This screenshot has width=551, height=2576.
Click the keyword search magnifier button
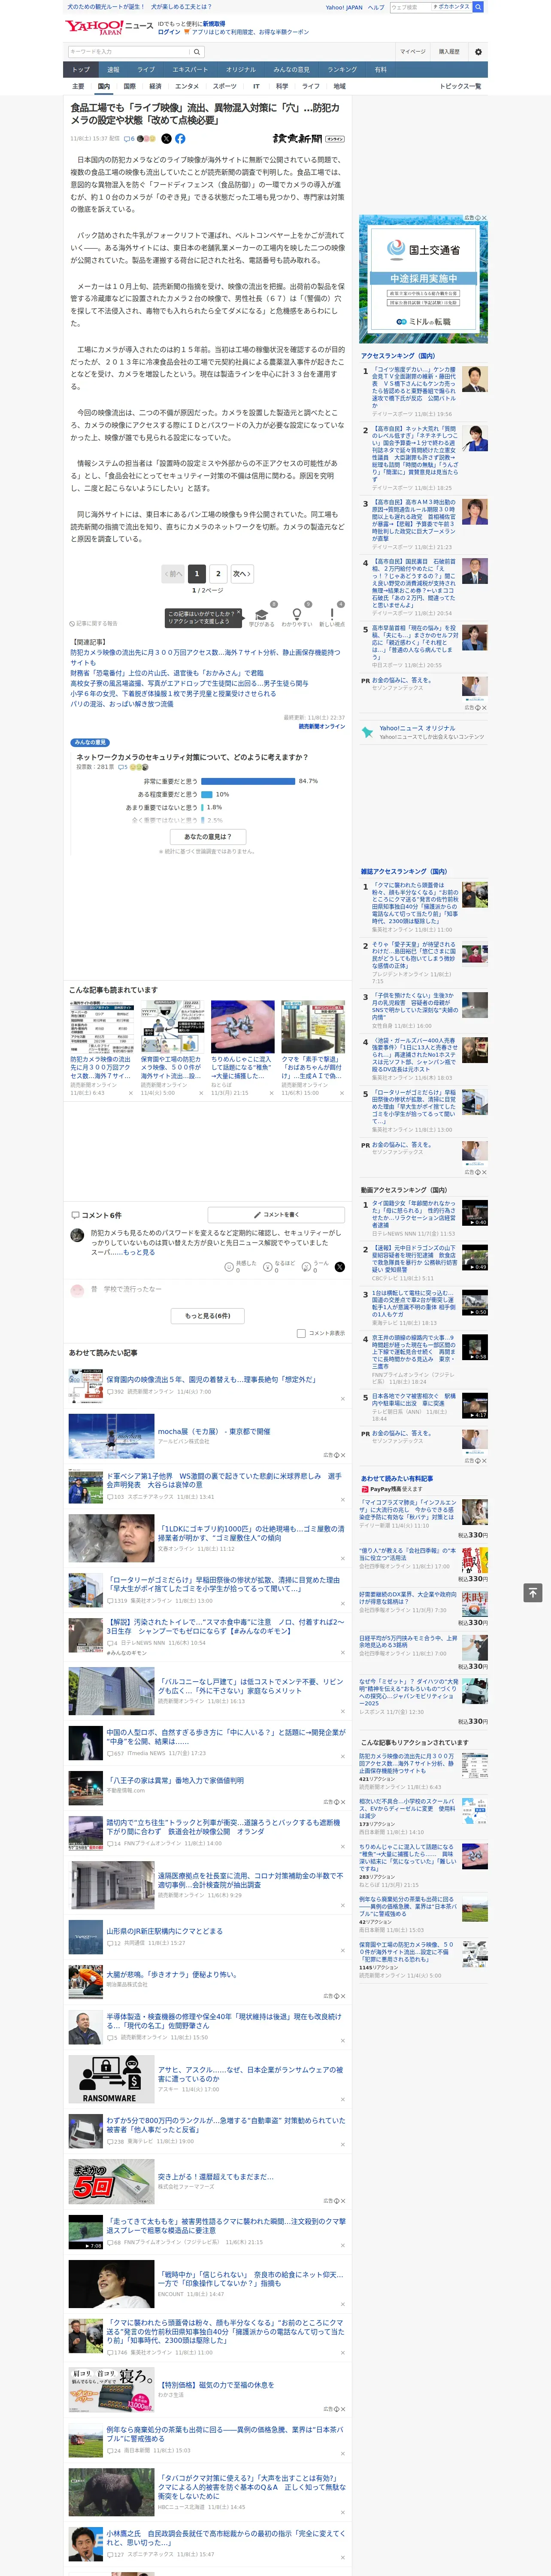197,51
